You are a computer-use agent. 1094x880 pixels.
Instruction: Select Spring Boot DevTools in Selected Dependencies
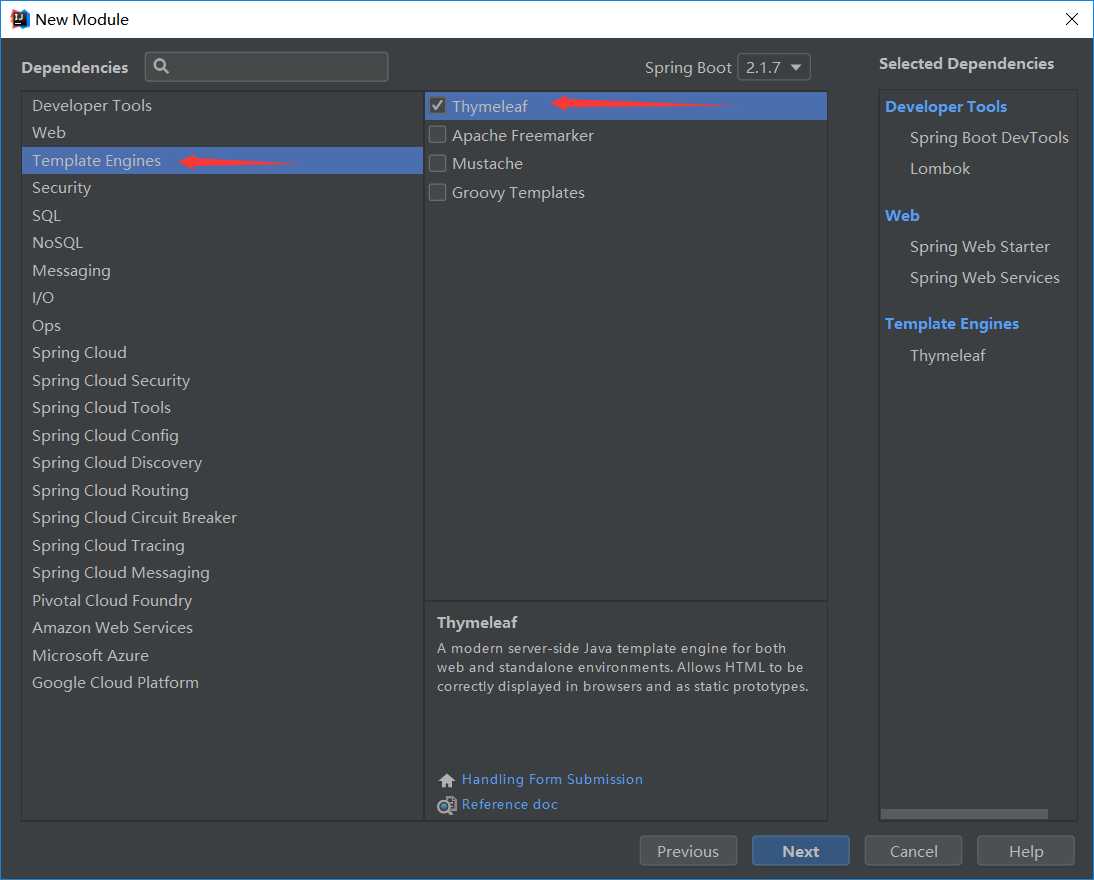pos(989,138)
